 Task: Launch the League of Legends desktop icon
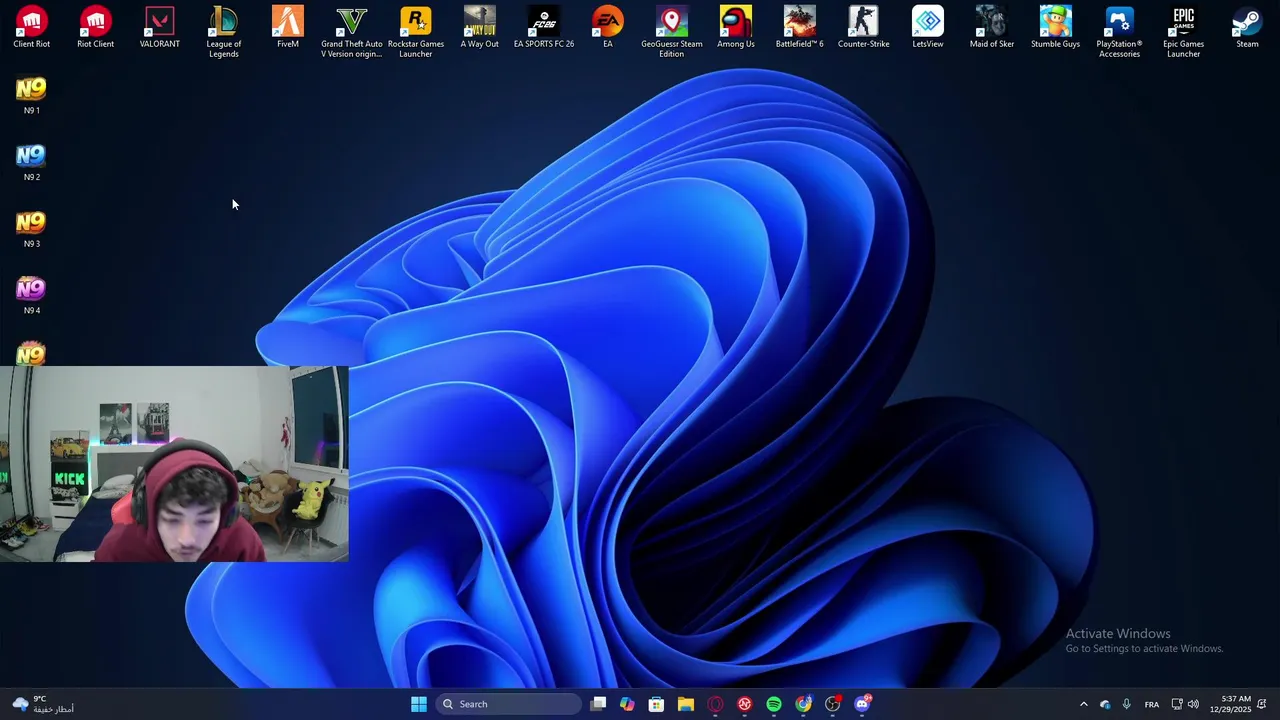(x=223, y=32)
